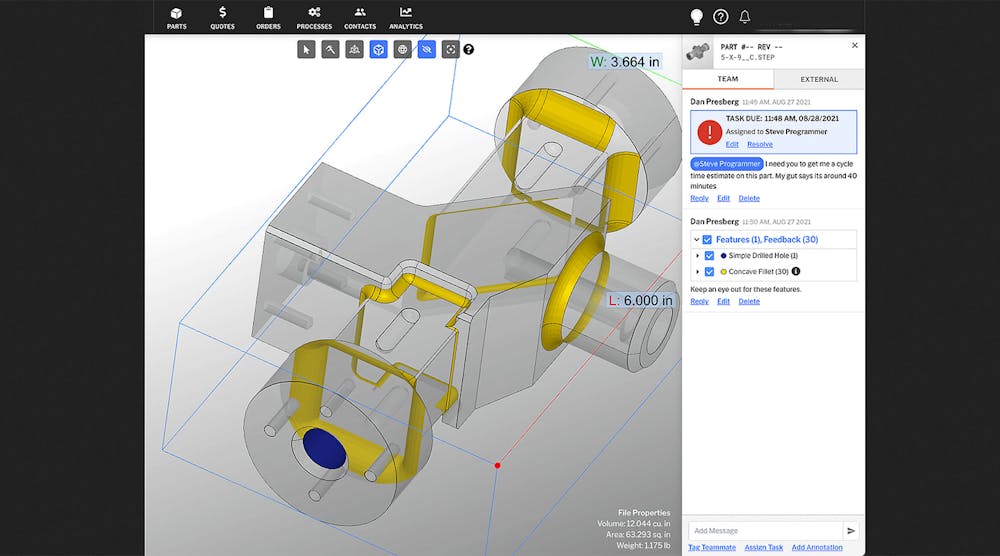
Task: Click the Simple Drilled Hole (1) label
Action: [x=763, y=256]
